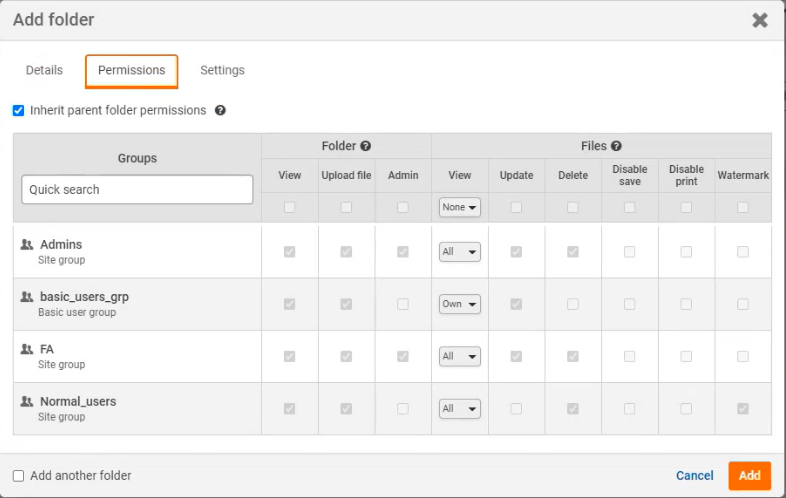Click the Cancel link
The width and height of the screenshot is (786, 498).
point(694,476)
